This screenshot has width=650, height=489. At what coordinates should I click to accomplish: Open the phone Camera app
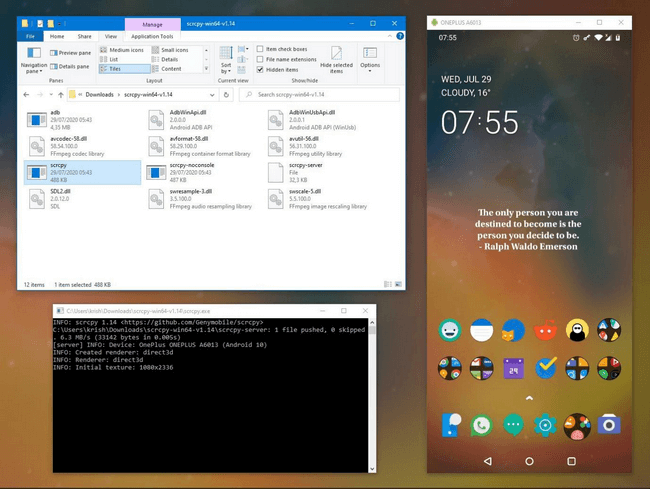[x=608, y=425]
